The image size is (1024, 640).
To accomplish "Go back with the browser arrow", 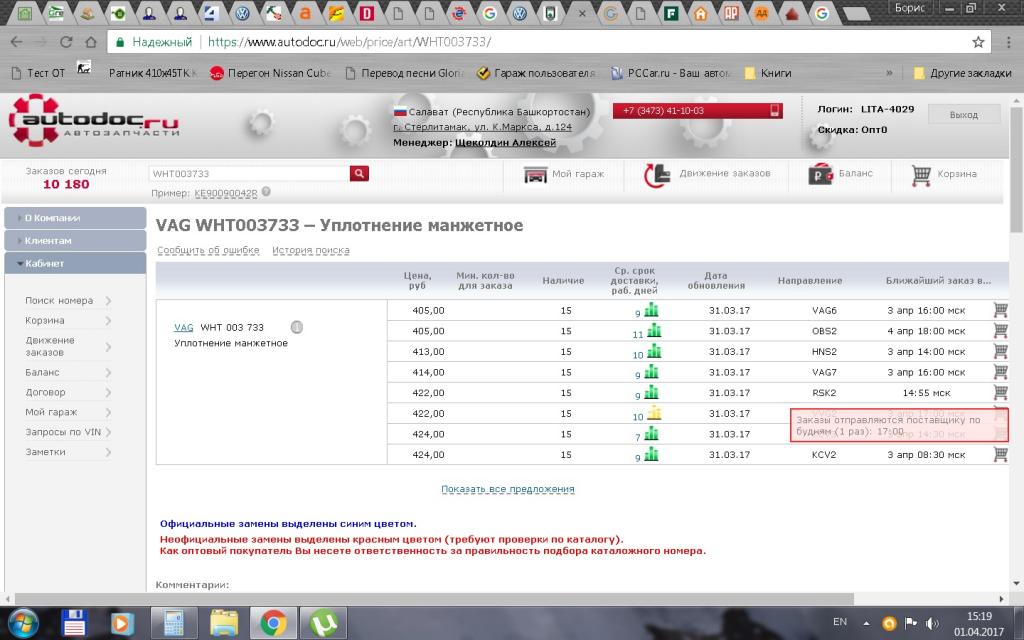I will click(x=16, y=42).
